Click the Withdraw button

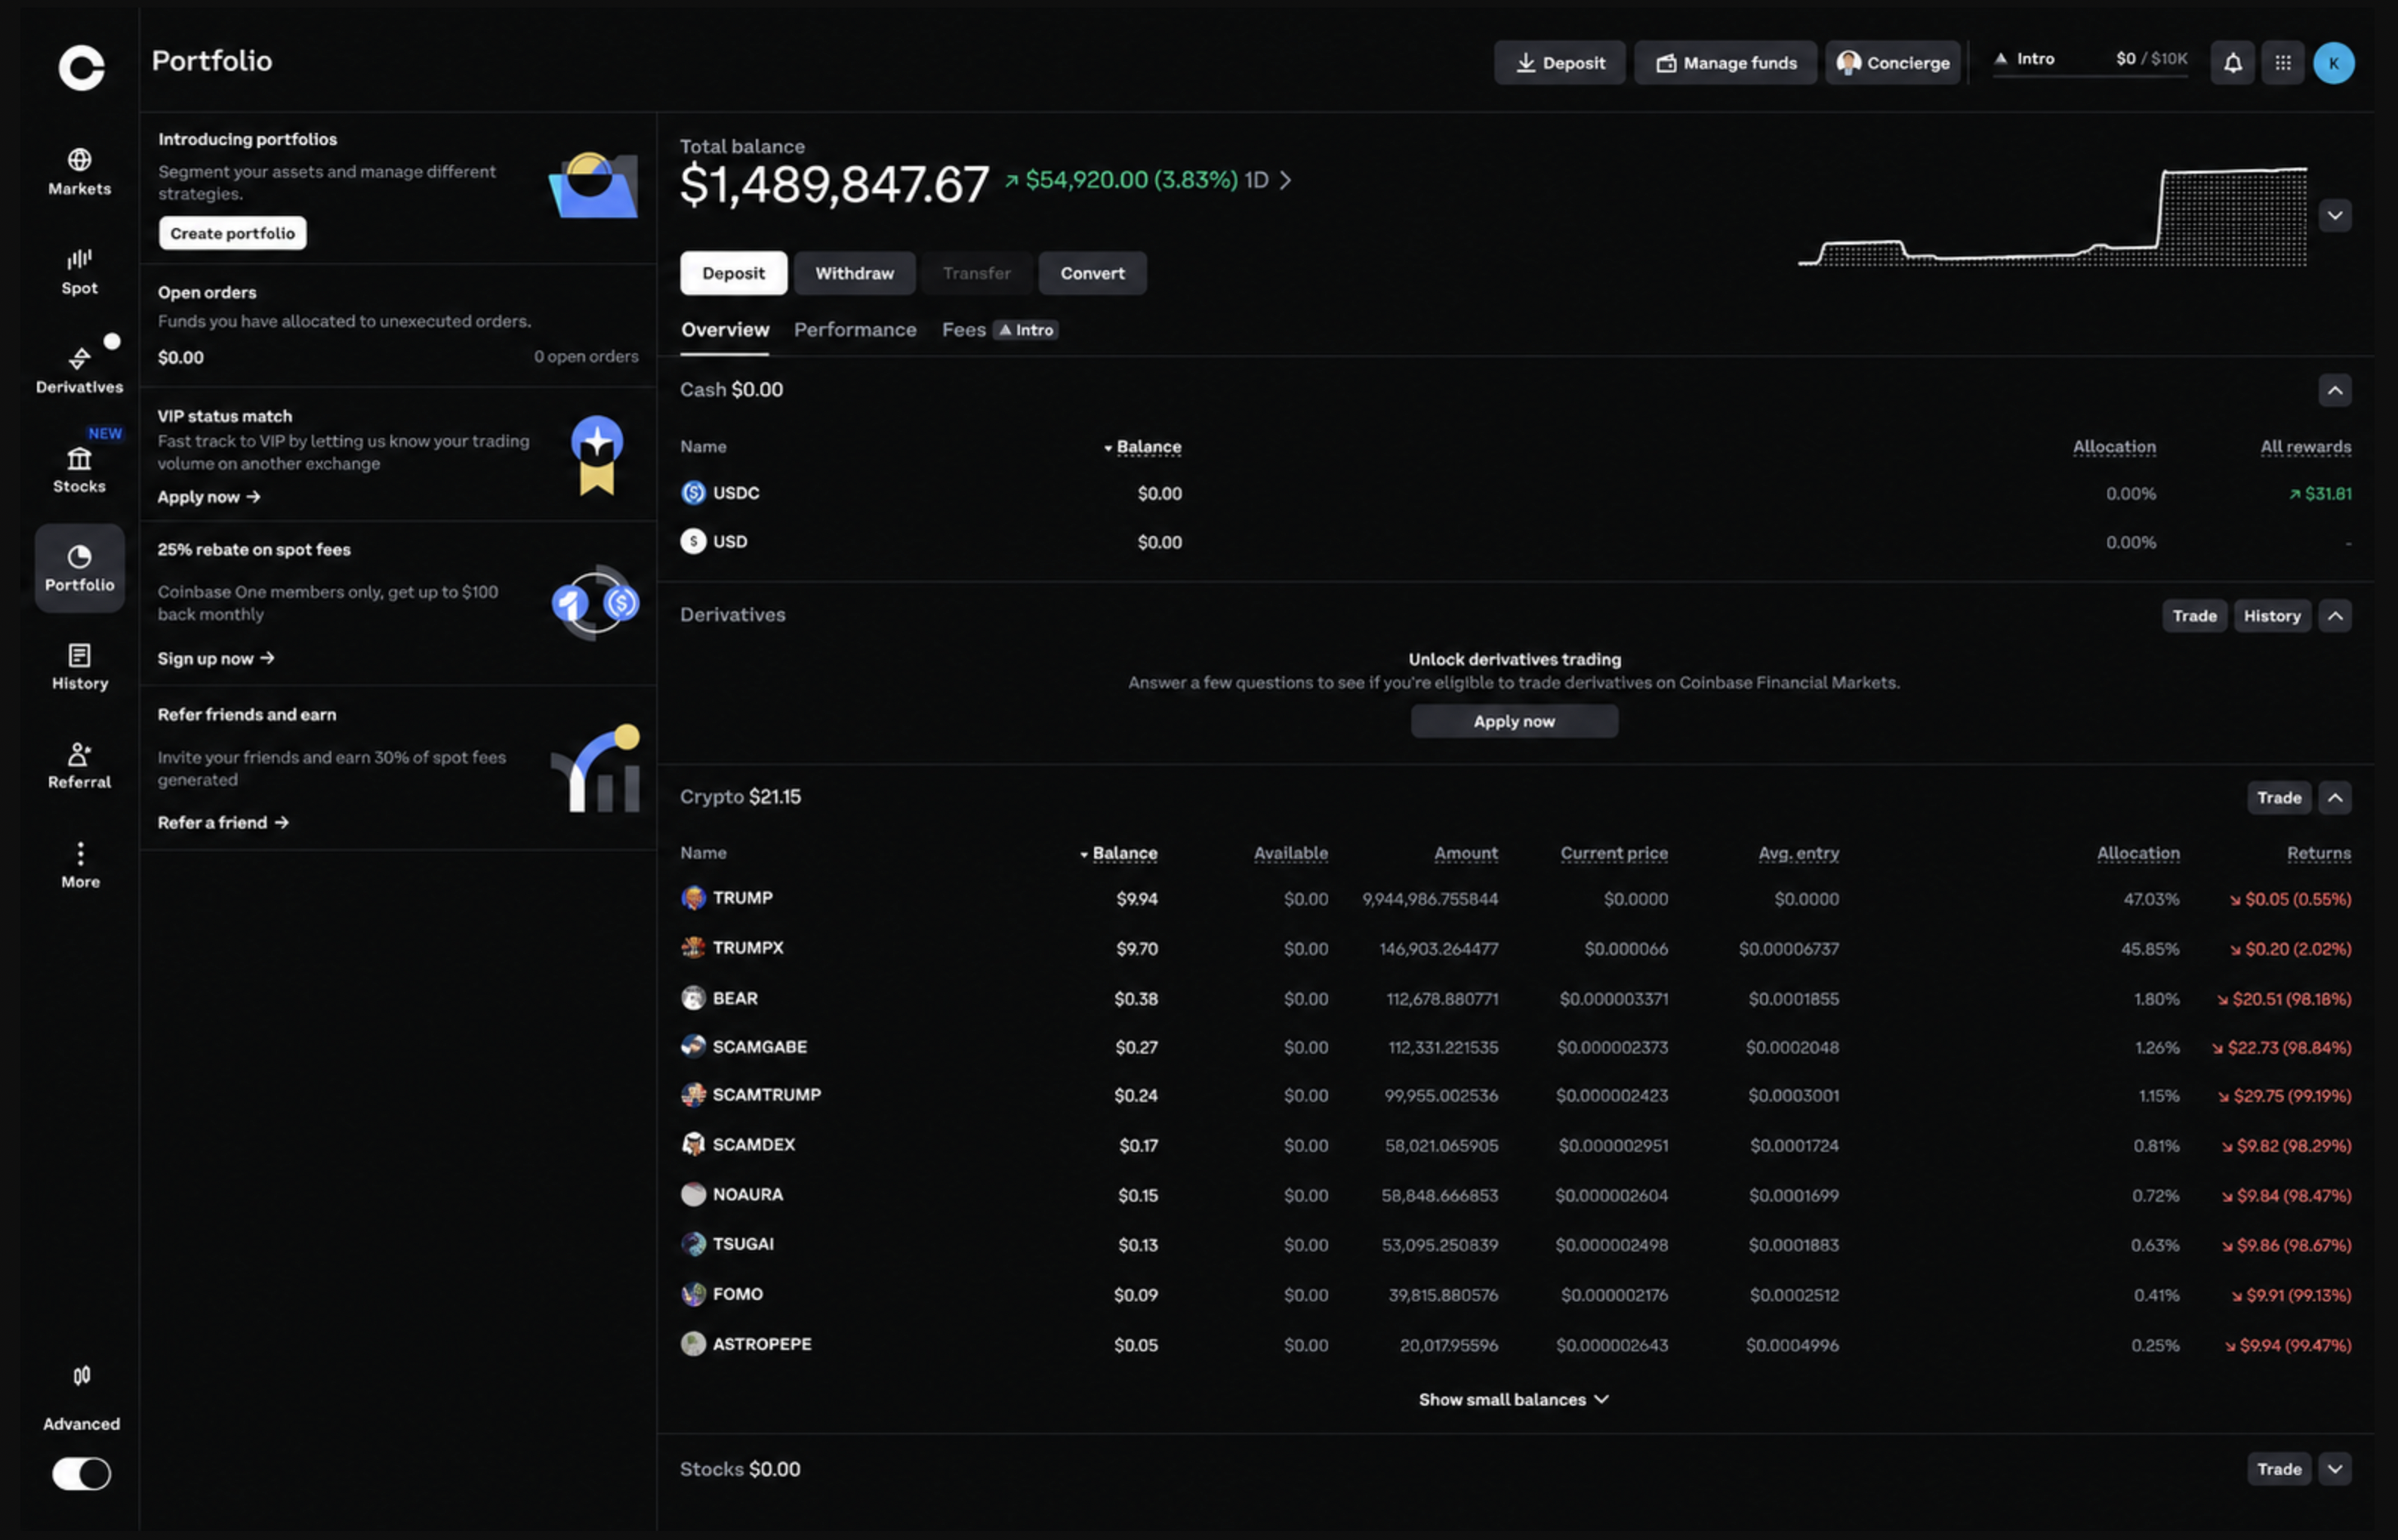[x=855, y=273]
